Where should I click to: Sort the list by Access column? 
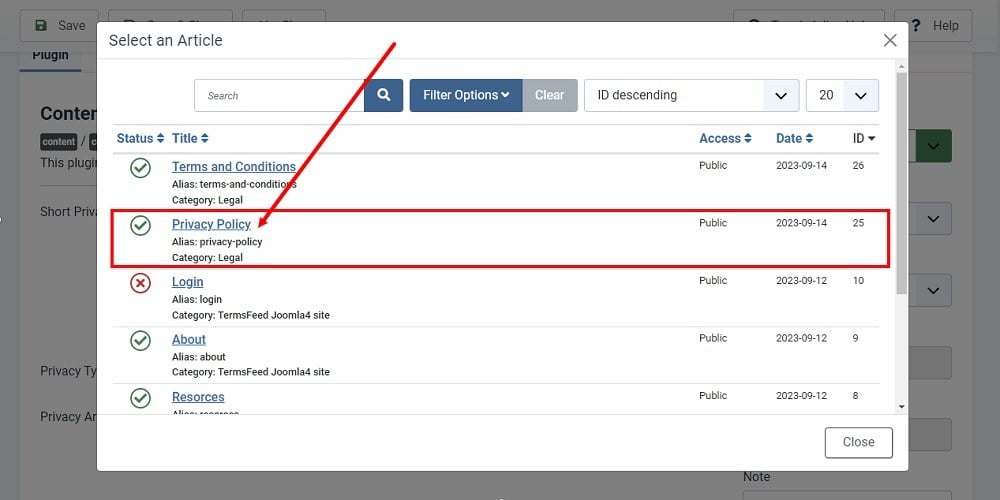point(725,138)
